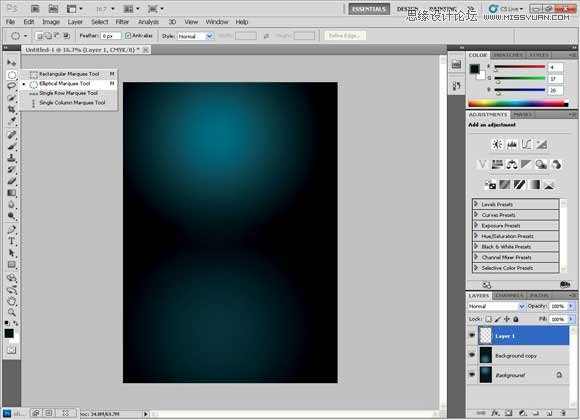Hide the Background copy layer
Viewport: 580px width, 420px height.
(472, 355)
